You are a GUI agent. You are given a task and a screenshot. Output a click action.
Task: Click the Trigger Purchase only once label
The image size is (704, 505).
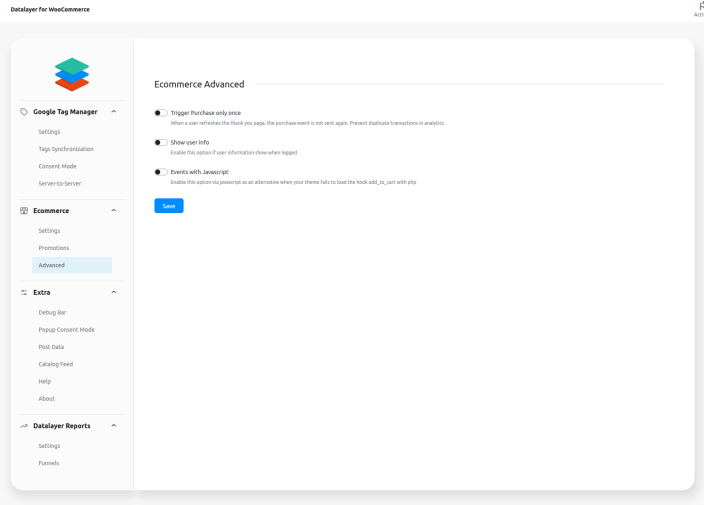pyautogui.click(x=206, y=113)
